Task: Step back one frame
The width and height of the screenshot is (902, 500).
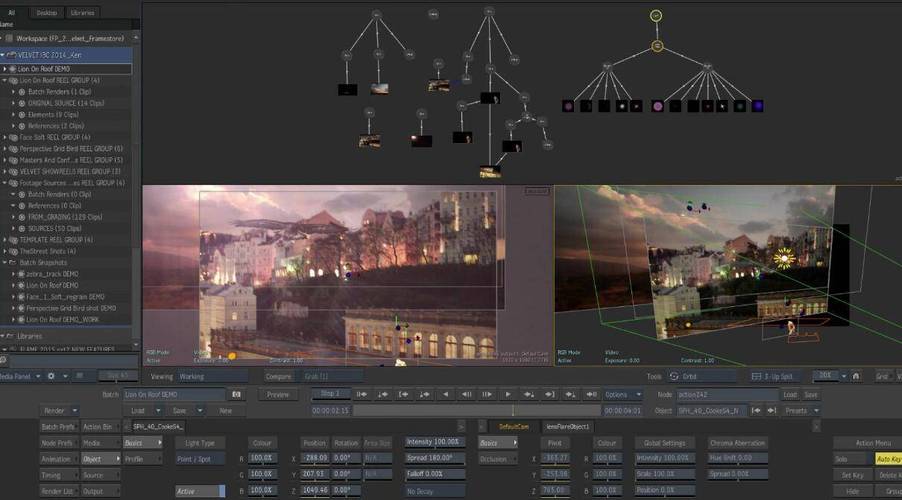Action: pos(466,395)
